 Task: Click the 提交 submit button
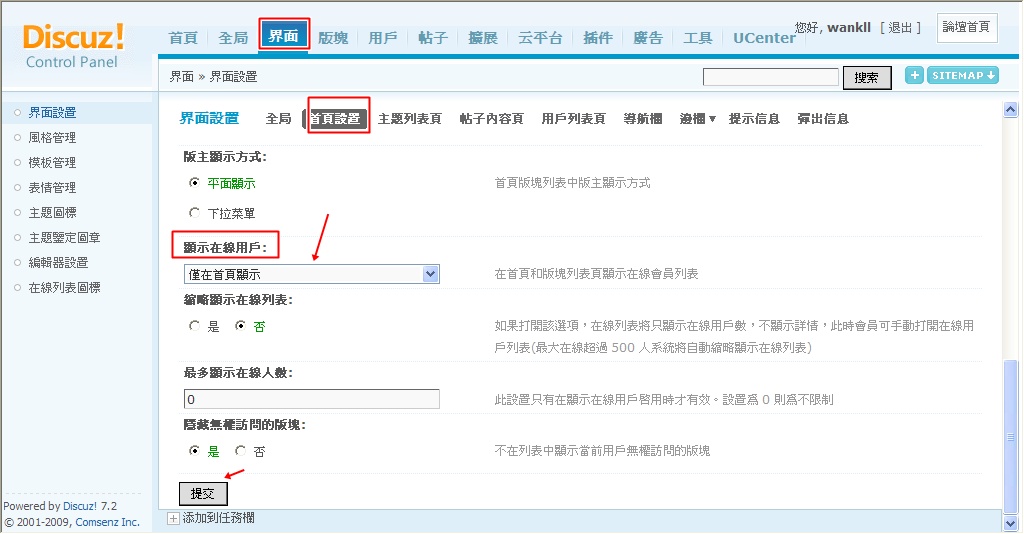[203, 494]
